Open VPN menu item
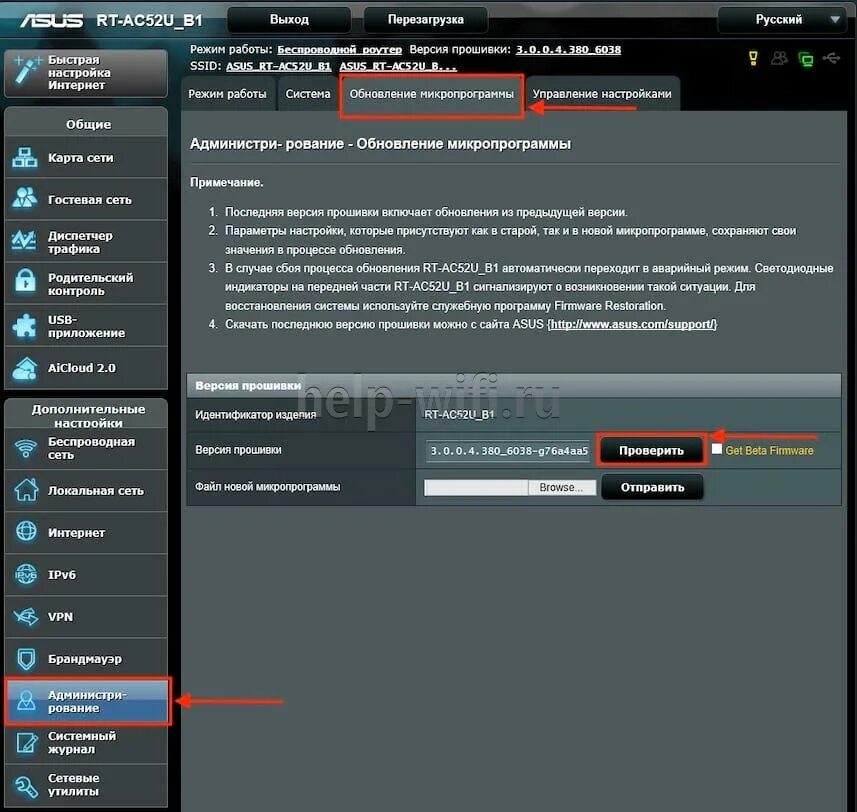The height and width of the screenshot is (812, 857). pos(86,617)
